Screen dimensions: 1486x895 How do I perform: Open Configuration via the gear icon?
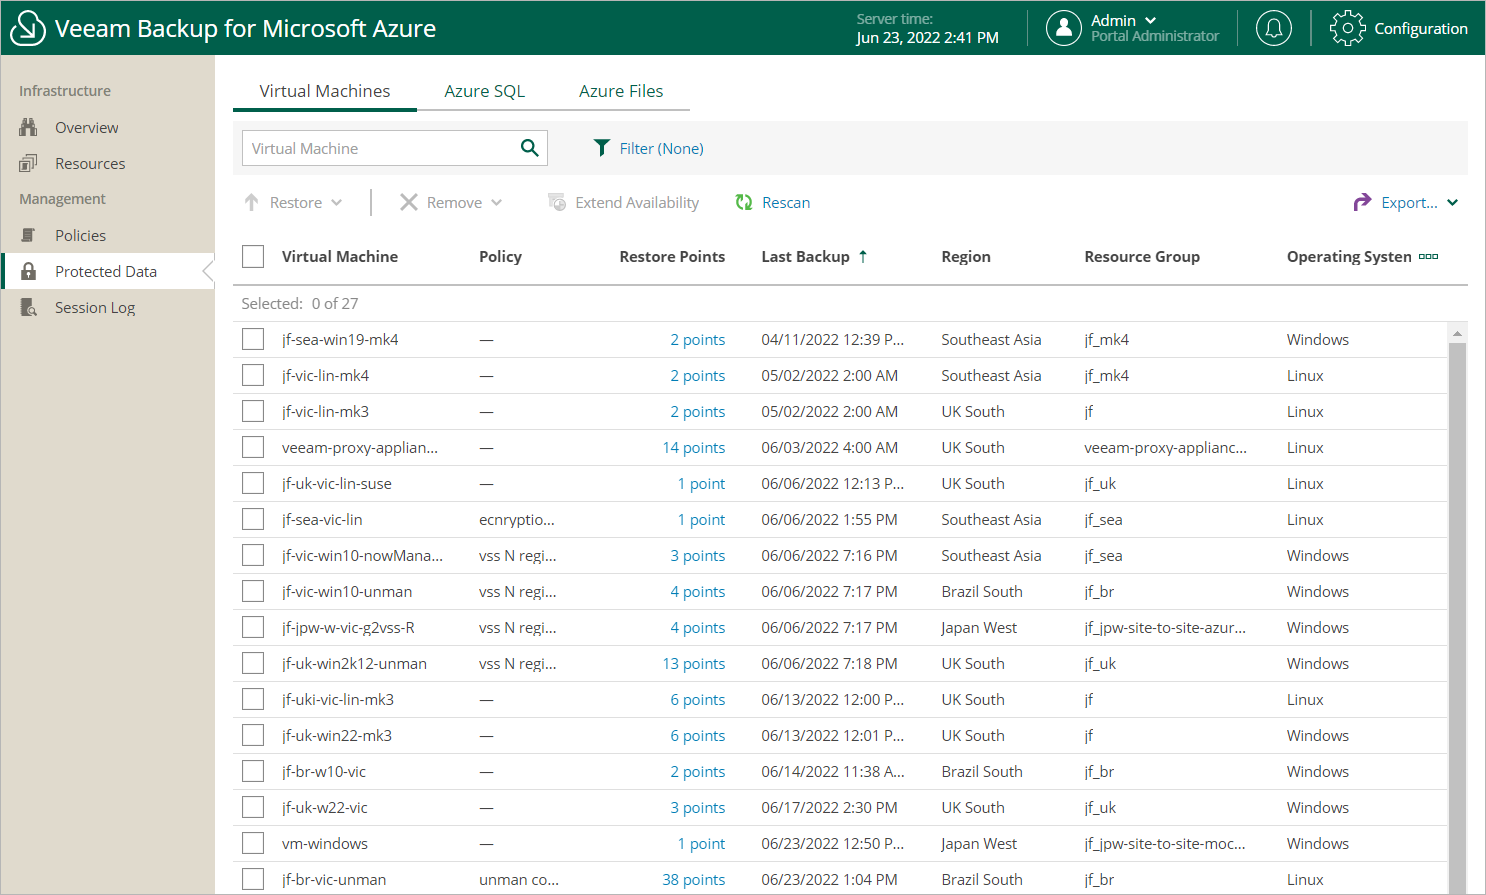(1347, 28)
